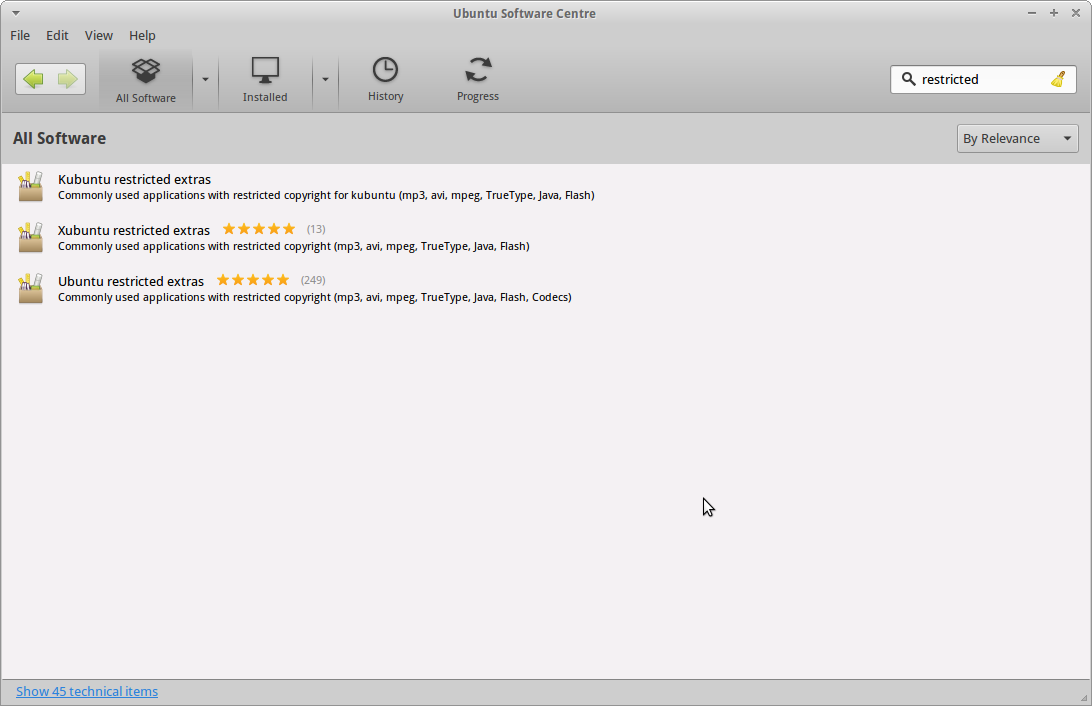Click Ubuntu description ending with 'Codecs'

pyautogui.click(x=315, y=297)
